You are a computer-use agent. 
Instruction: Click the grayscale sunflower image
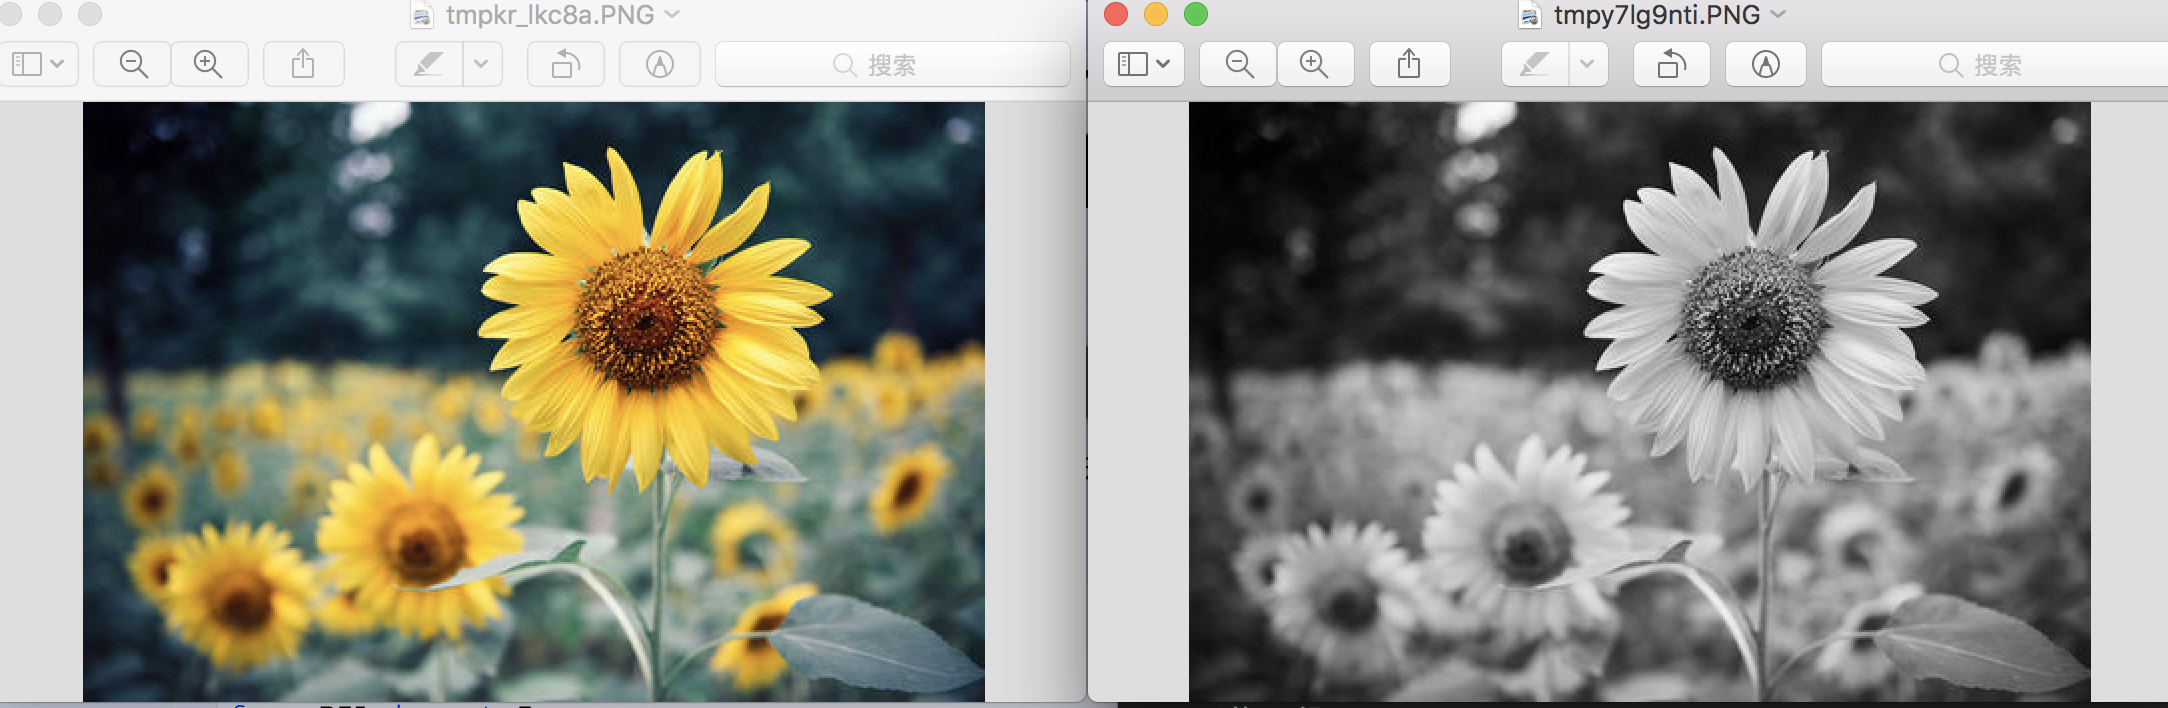[x=1640, y=401]
